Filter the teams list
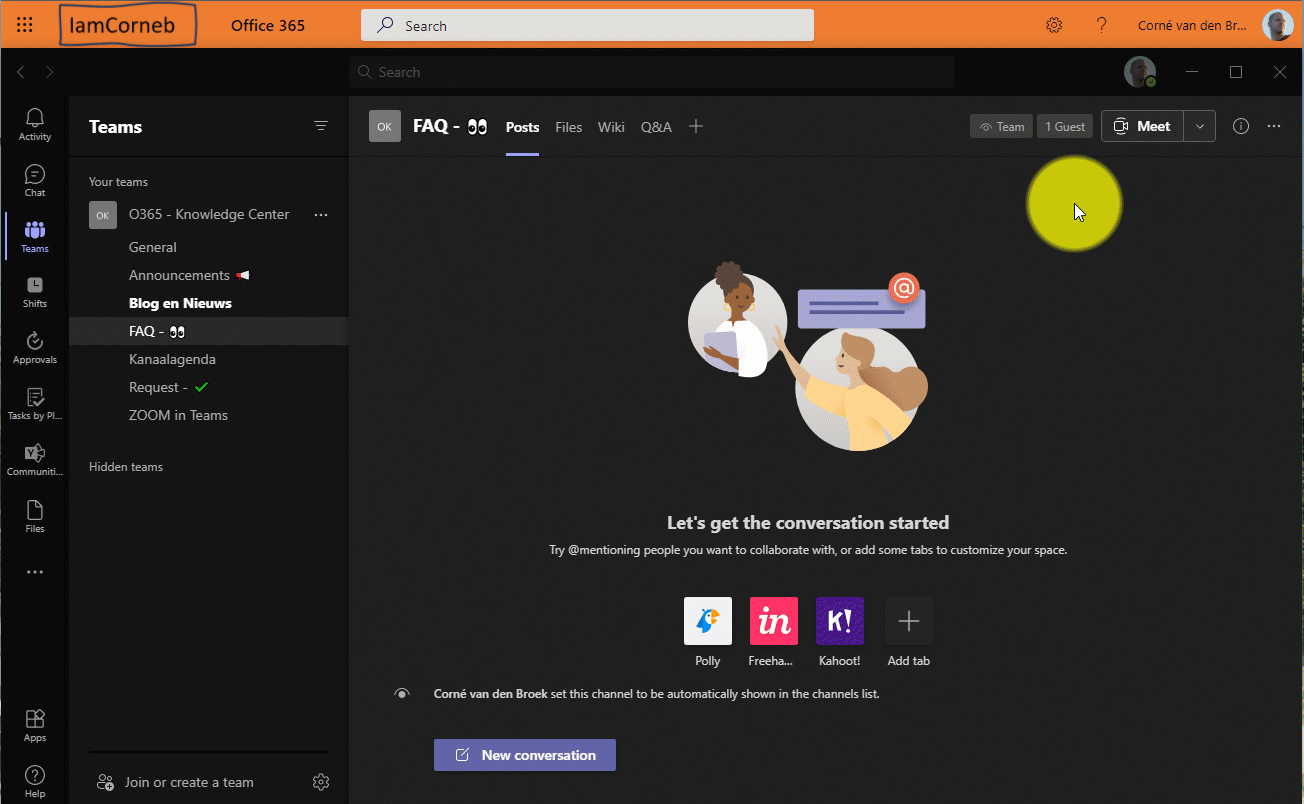Viewport: 1304px width, 804px height. [x=321, y=126]
